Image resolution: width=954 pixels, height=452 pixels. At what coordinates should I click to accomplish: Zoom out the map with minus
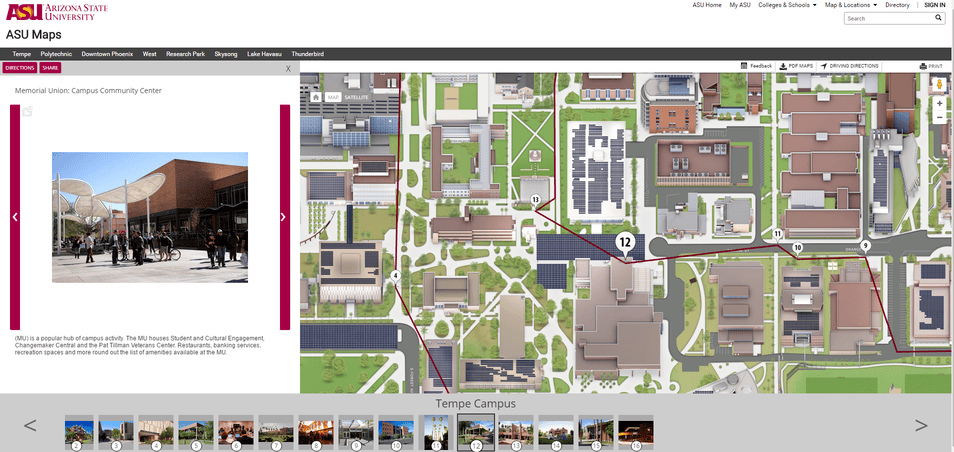(939, 117)
